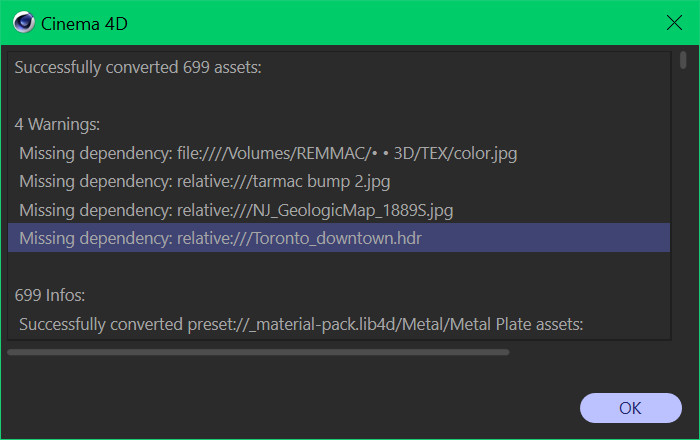700x440 pixels.
Task: Click the 'Cinema 4D' title text
Action: click(x=84, y=24)
